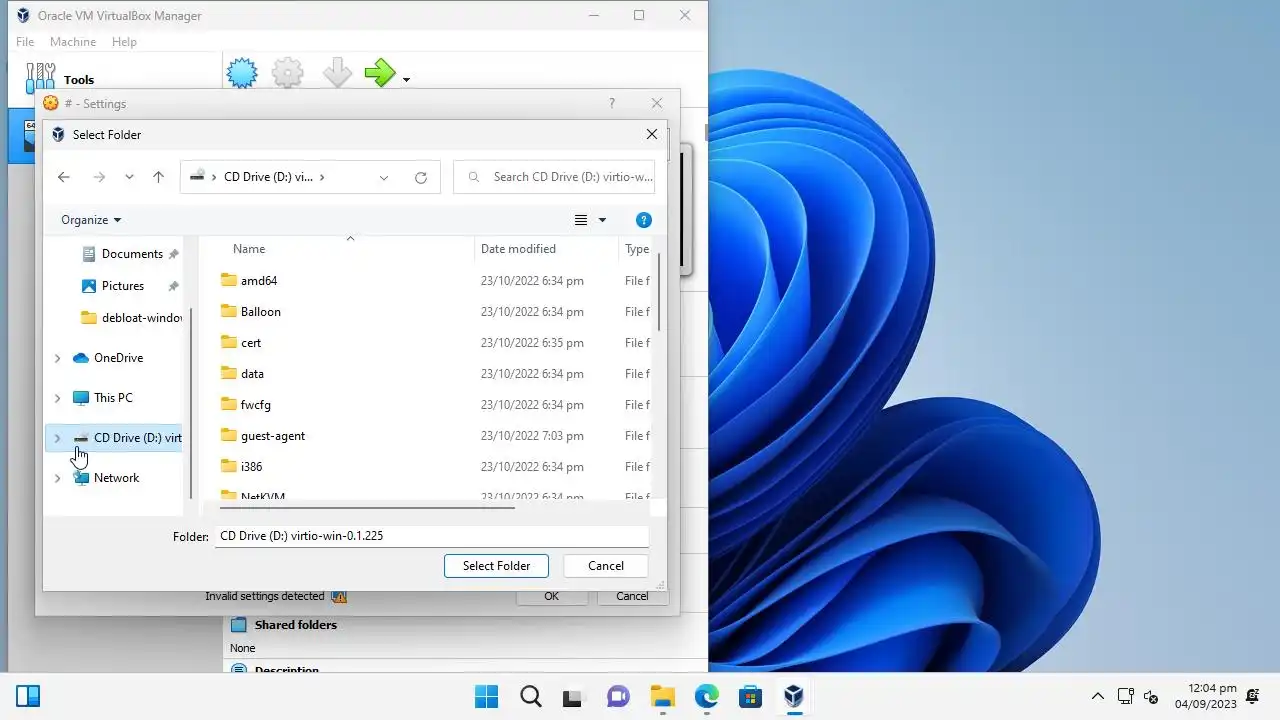
Task: Select the Tools icon in VirtualBox Manager
Action: 40,78
